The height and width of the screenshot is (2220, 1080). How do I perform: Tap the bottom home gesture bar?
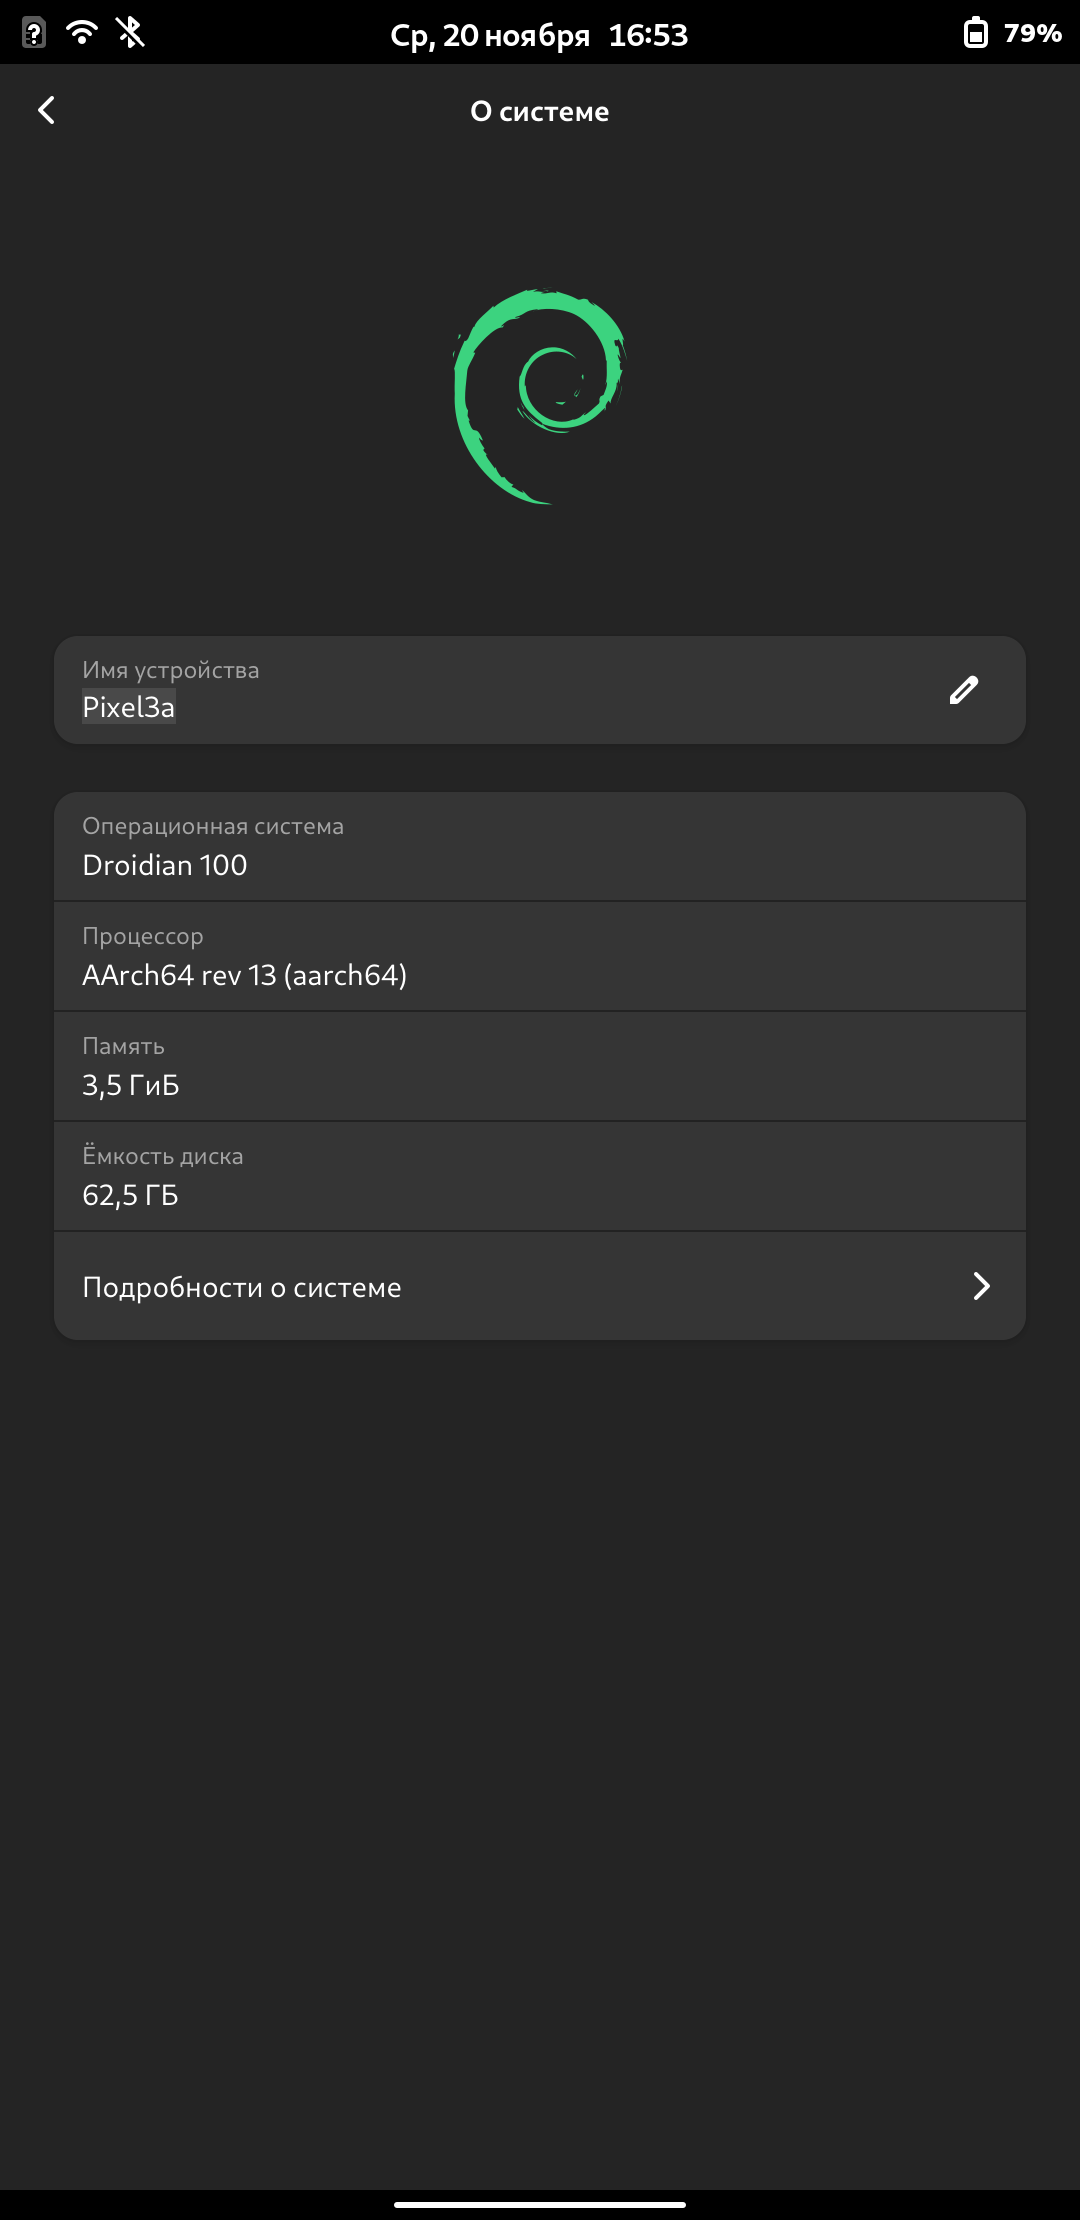(540, 2204)
